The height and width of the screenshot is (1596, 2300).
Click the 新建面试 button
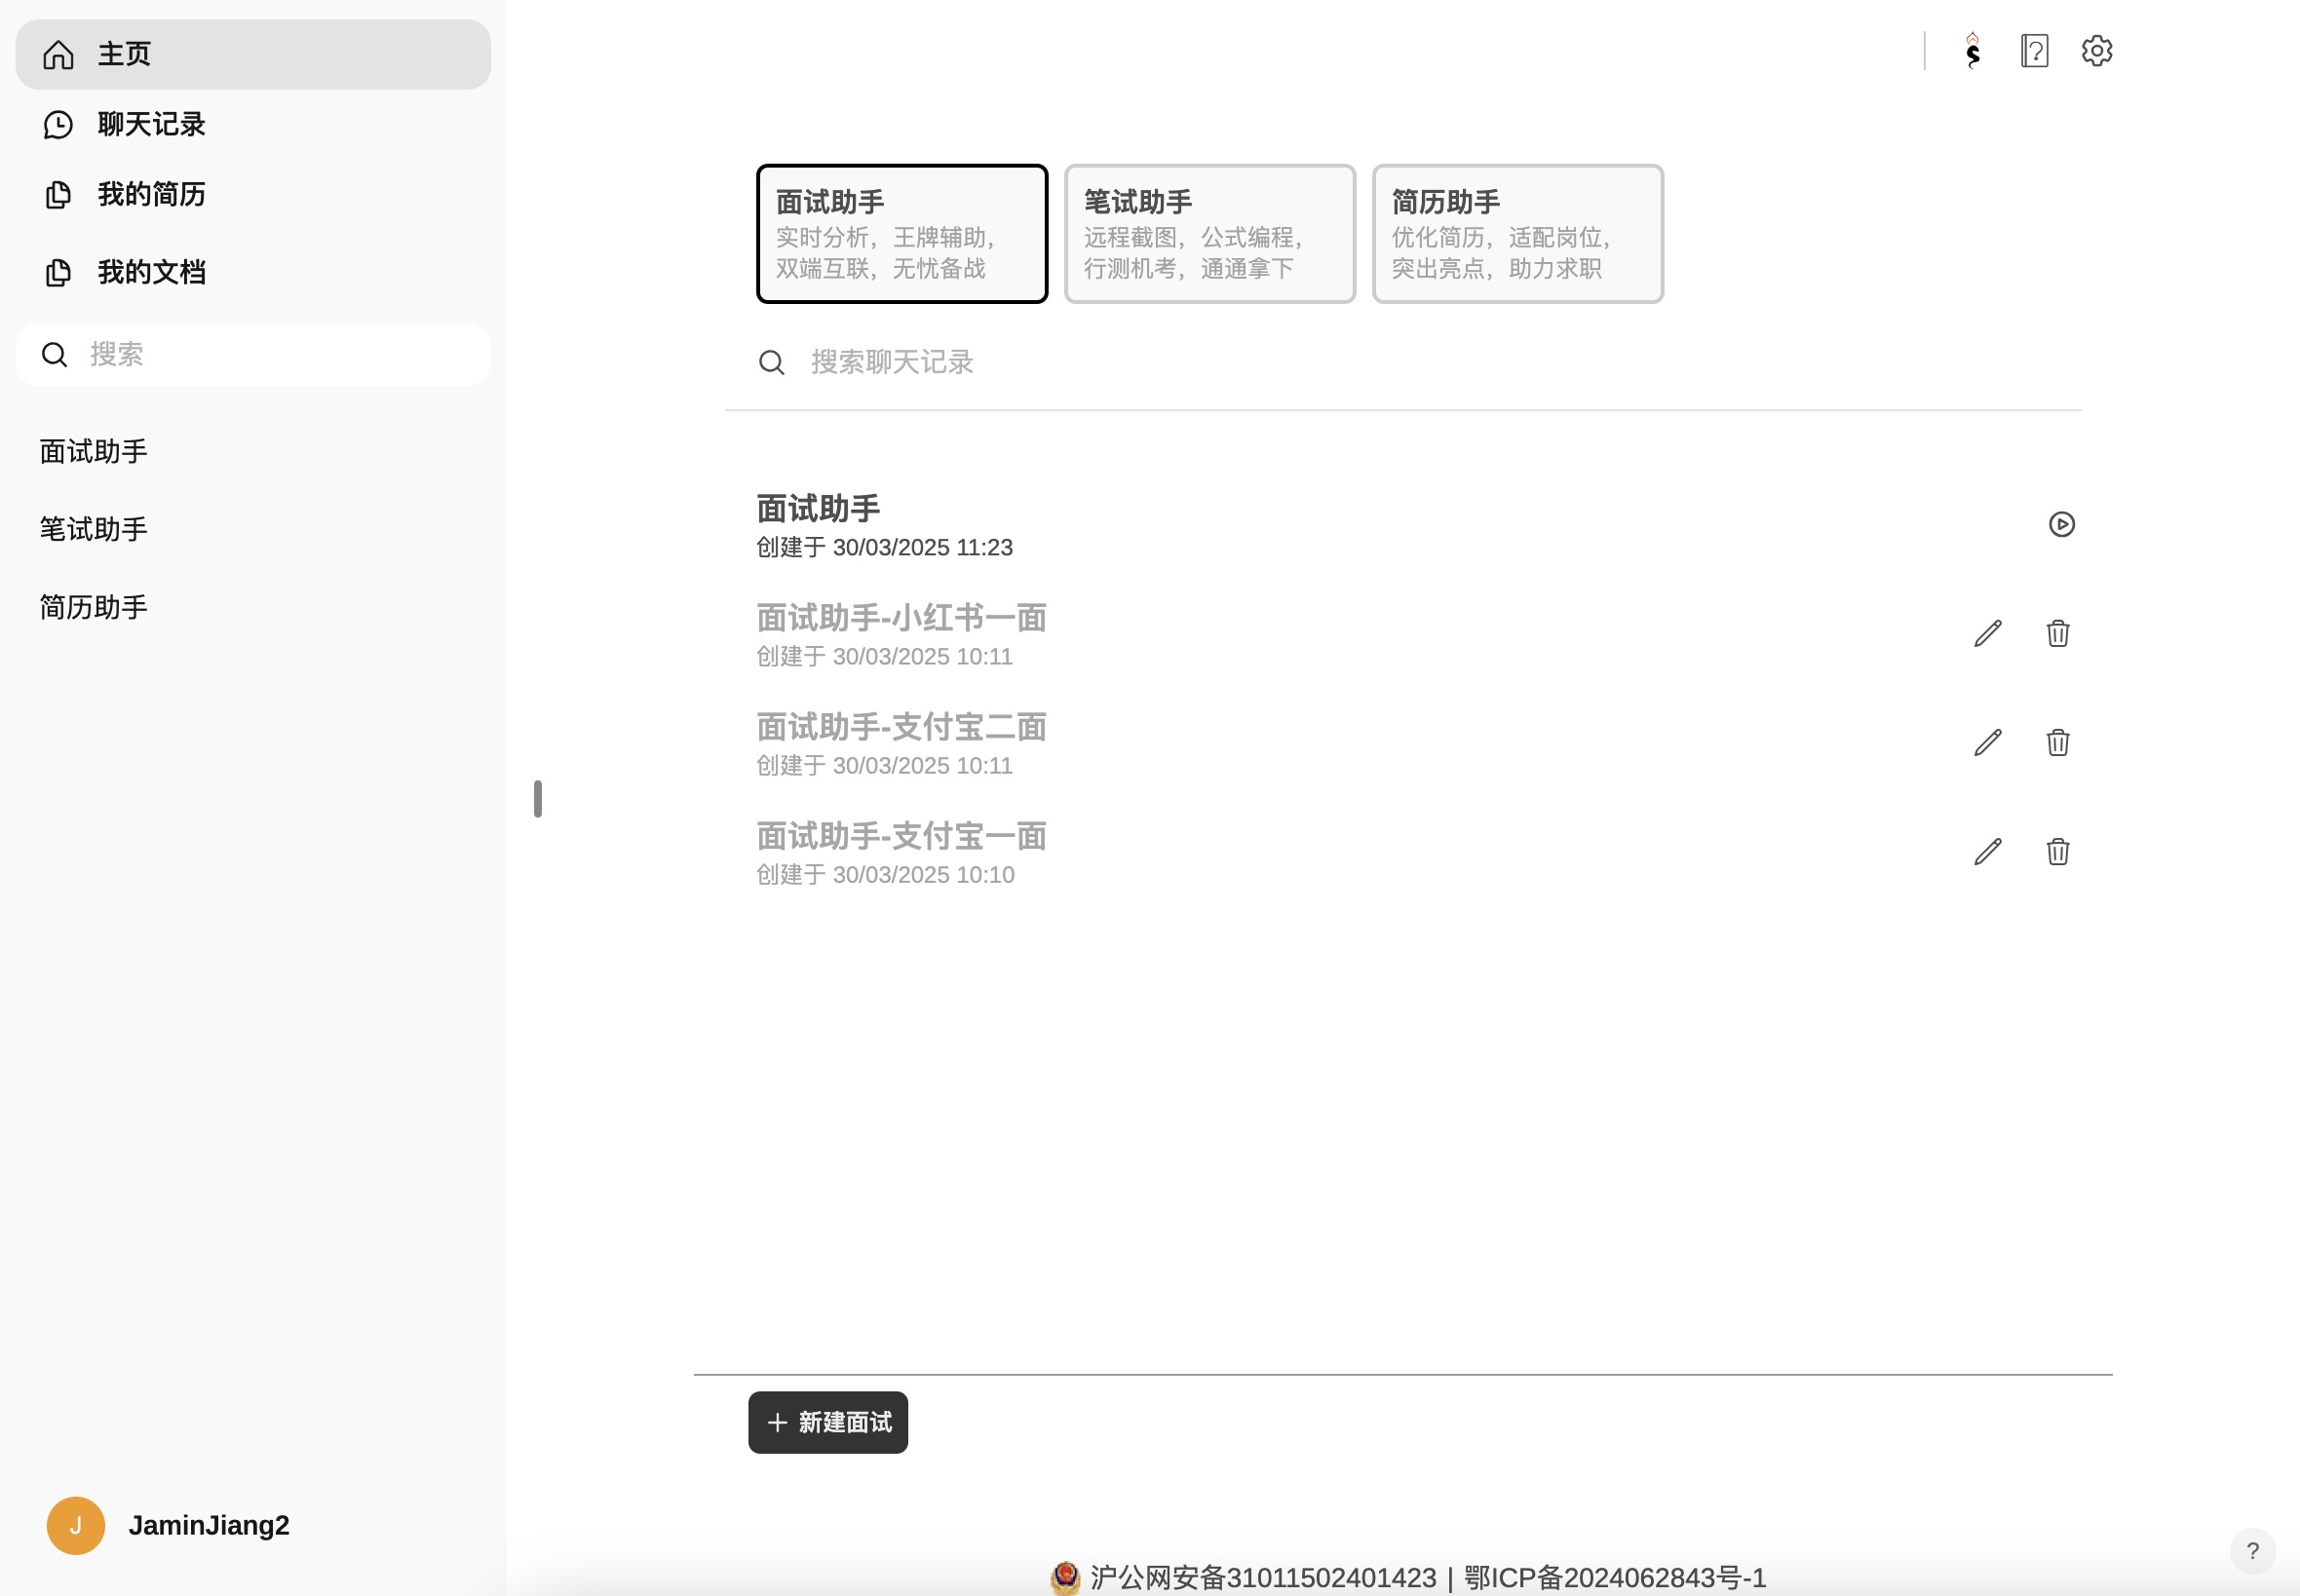click(x=827, y=1422)
